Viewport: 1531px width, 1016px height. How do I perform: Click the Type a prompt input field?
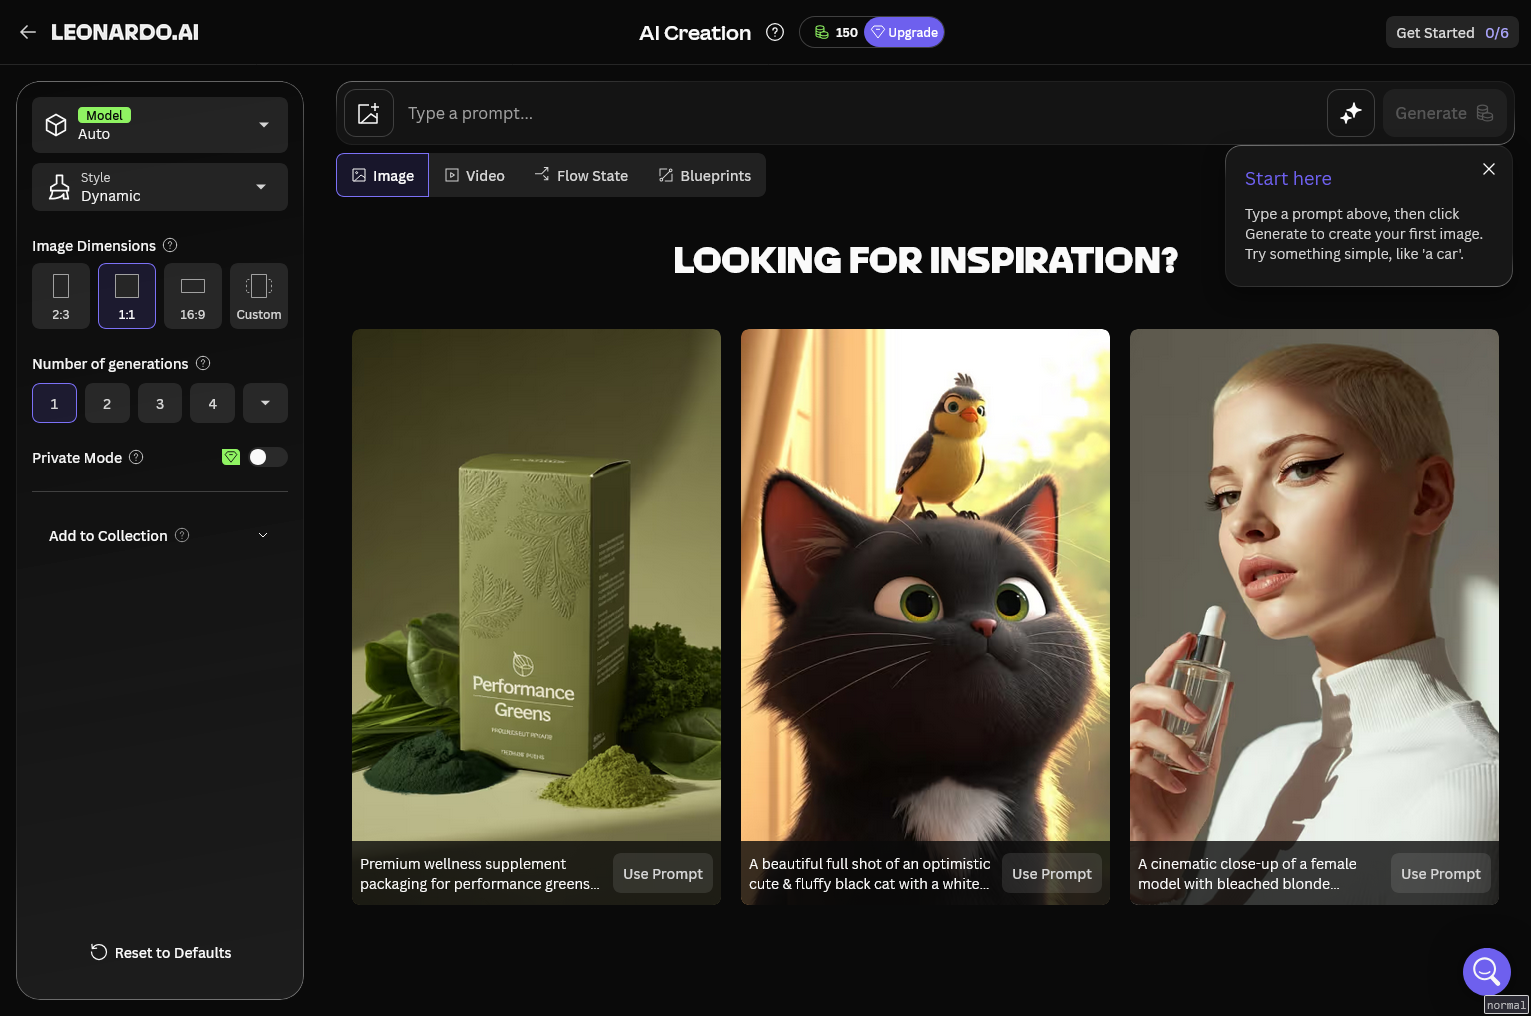pos(860,113)
